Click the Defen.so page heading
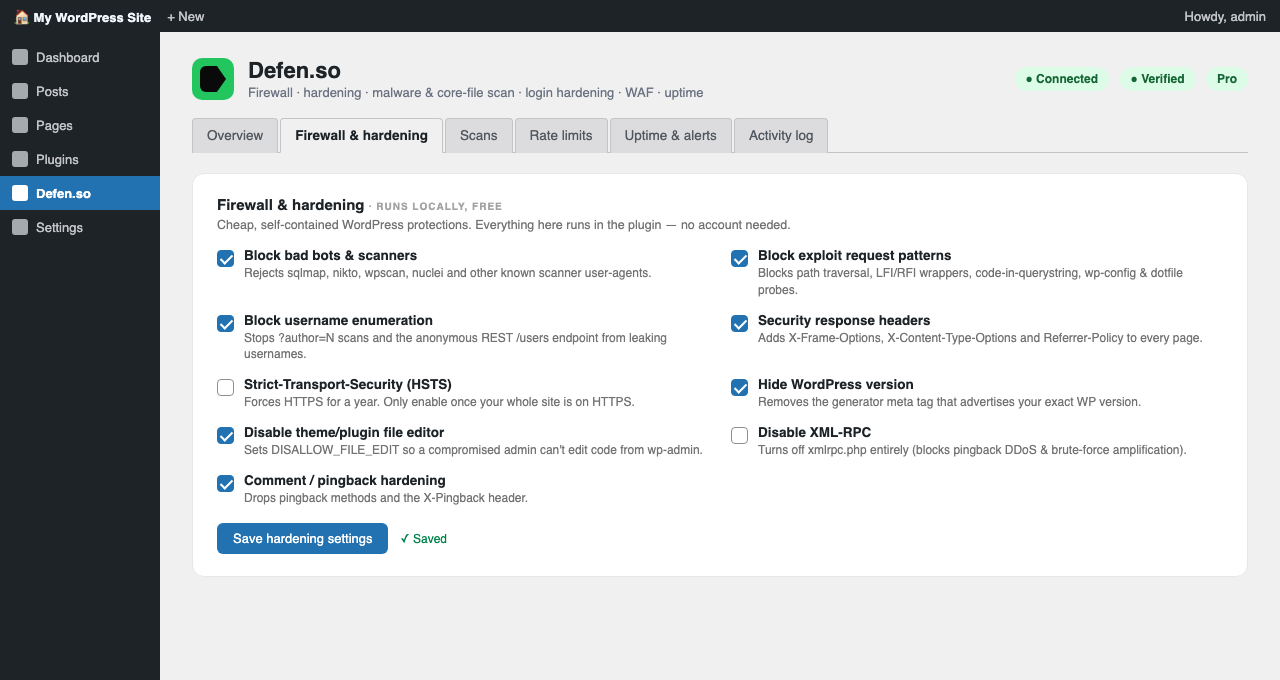Screen dimensions: 1280x680 tap(294, 70)
